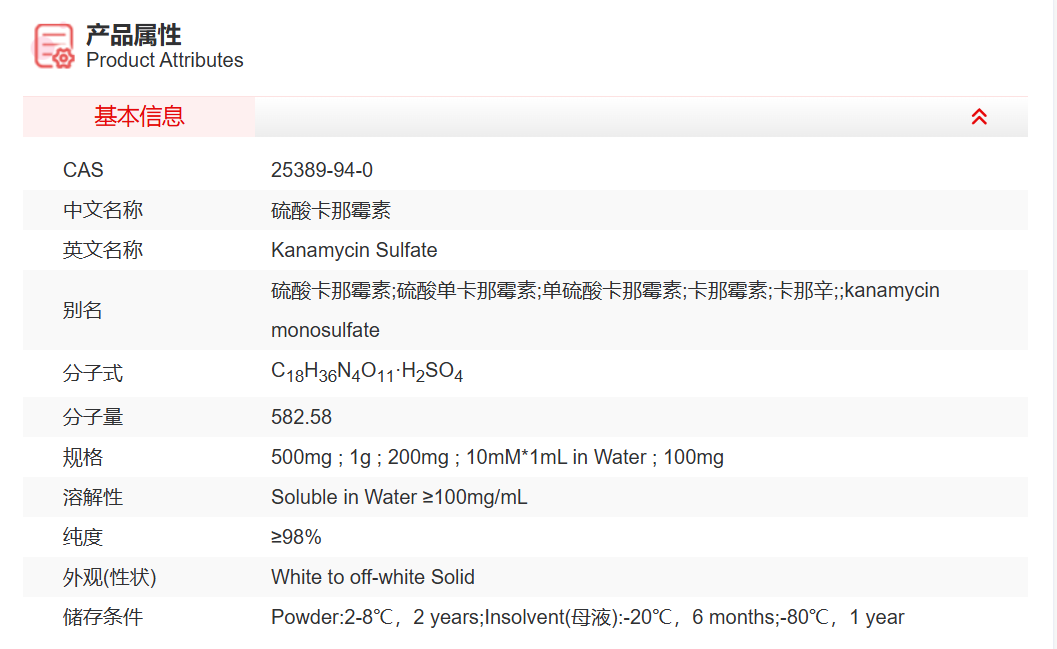The image size is (1057, 649).
Task: Click the molecular weight value 582.58
Action: pos(301,417)
